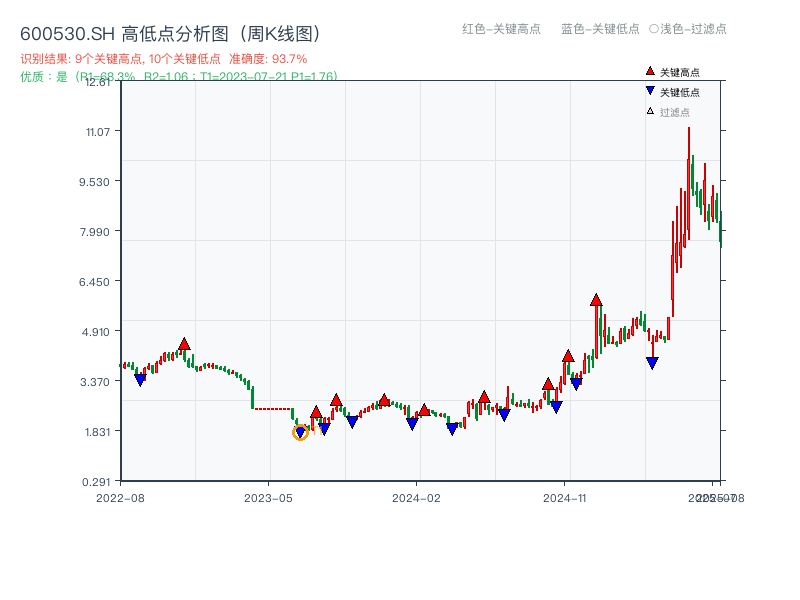This screenshot has height=600, width=800.
Task: Select the red key high marker in late 2022
Action: tap(184, 344)
